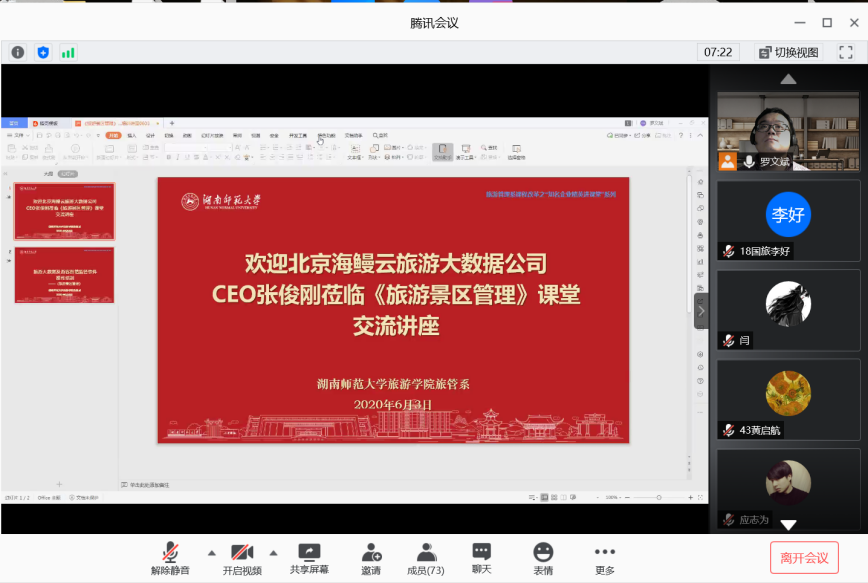Screen dimensions: 868x583
Task: Click Switch View (切换视图) button
Action: [789, 52]
